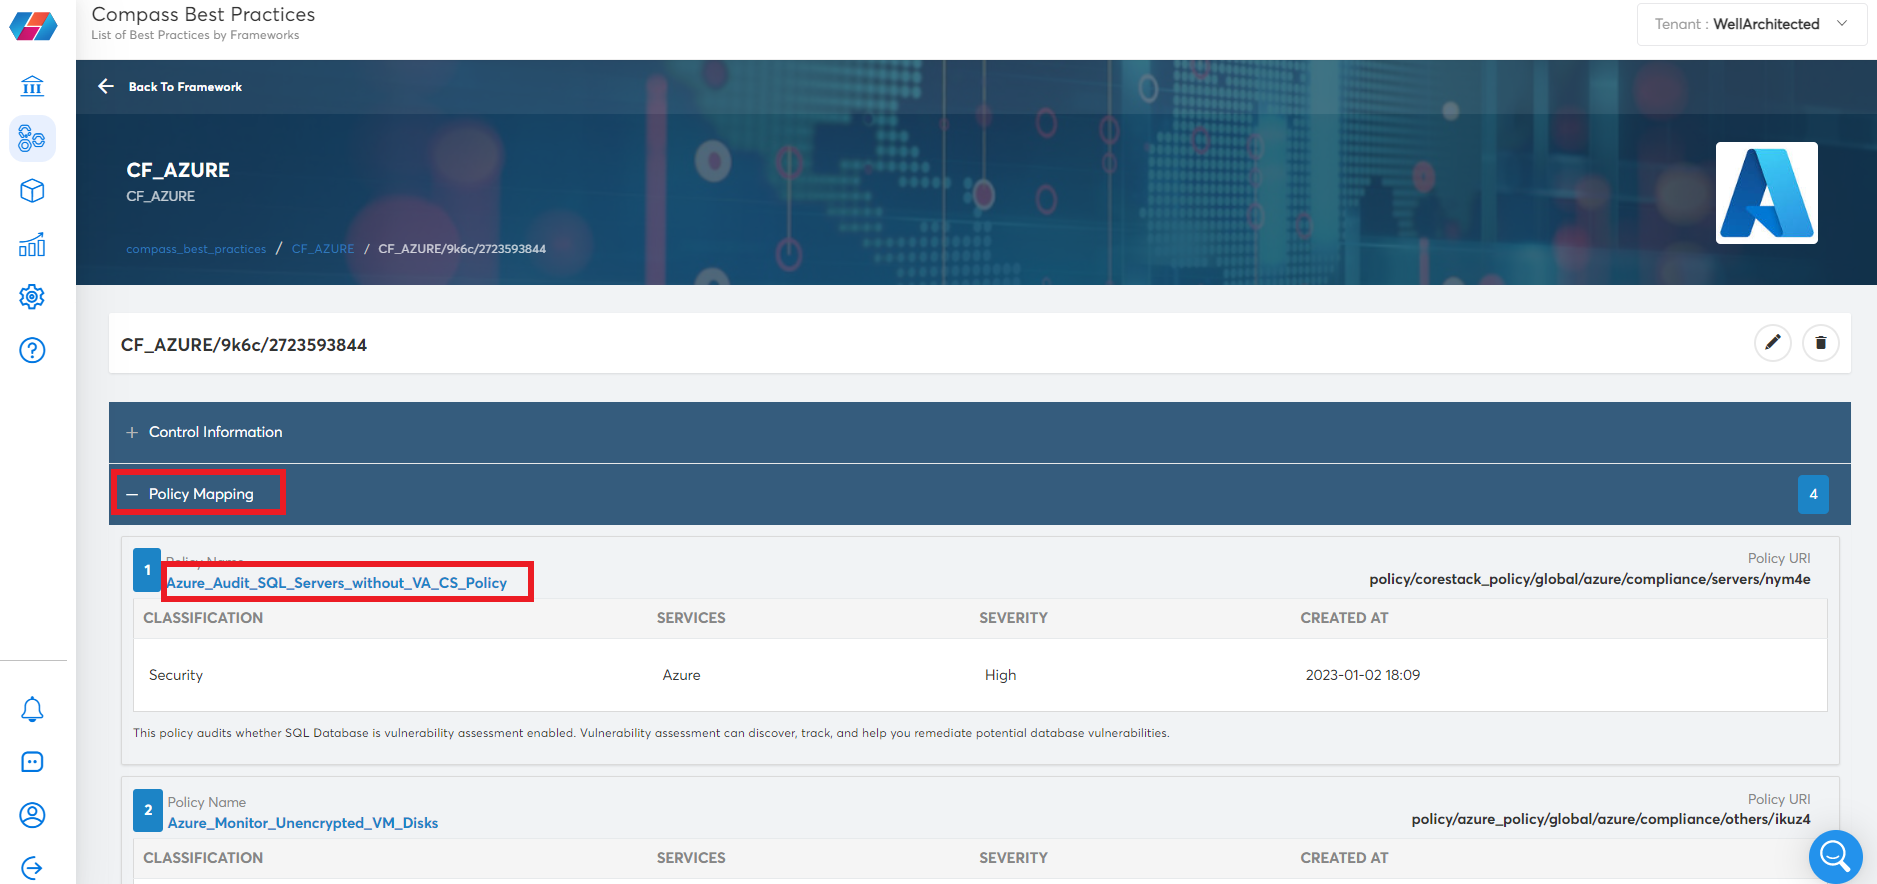1877x884 pixels.
Task: Click the pencil edit icon for the control
Action: (x=1773, y=343)
